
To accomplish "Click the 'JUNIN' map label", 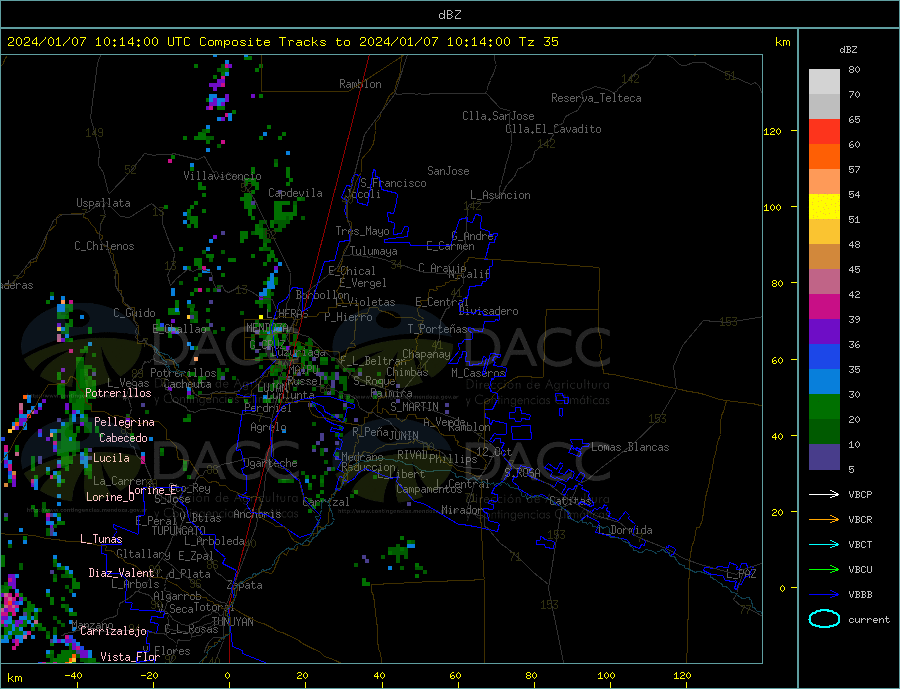I will pyautogui.click(x=404, y=436).
